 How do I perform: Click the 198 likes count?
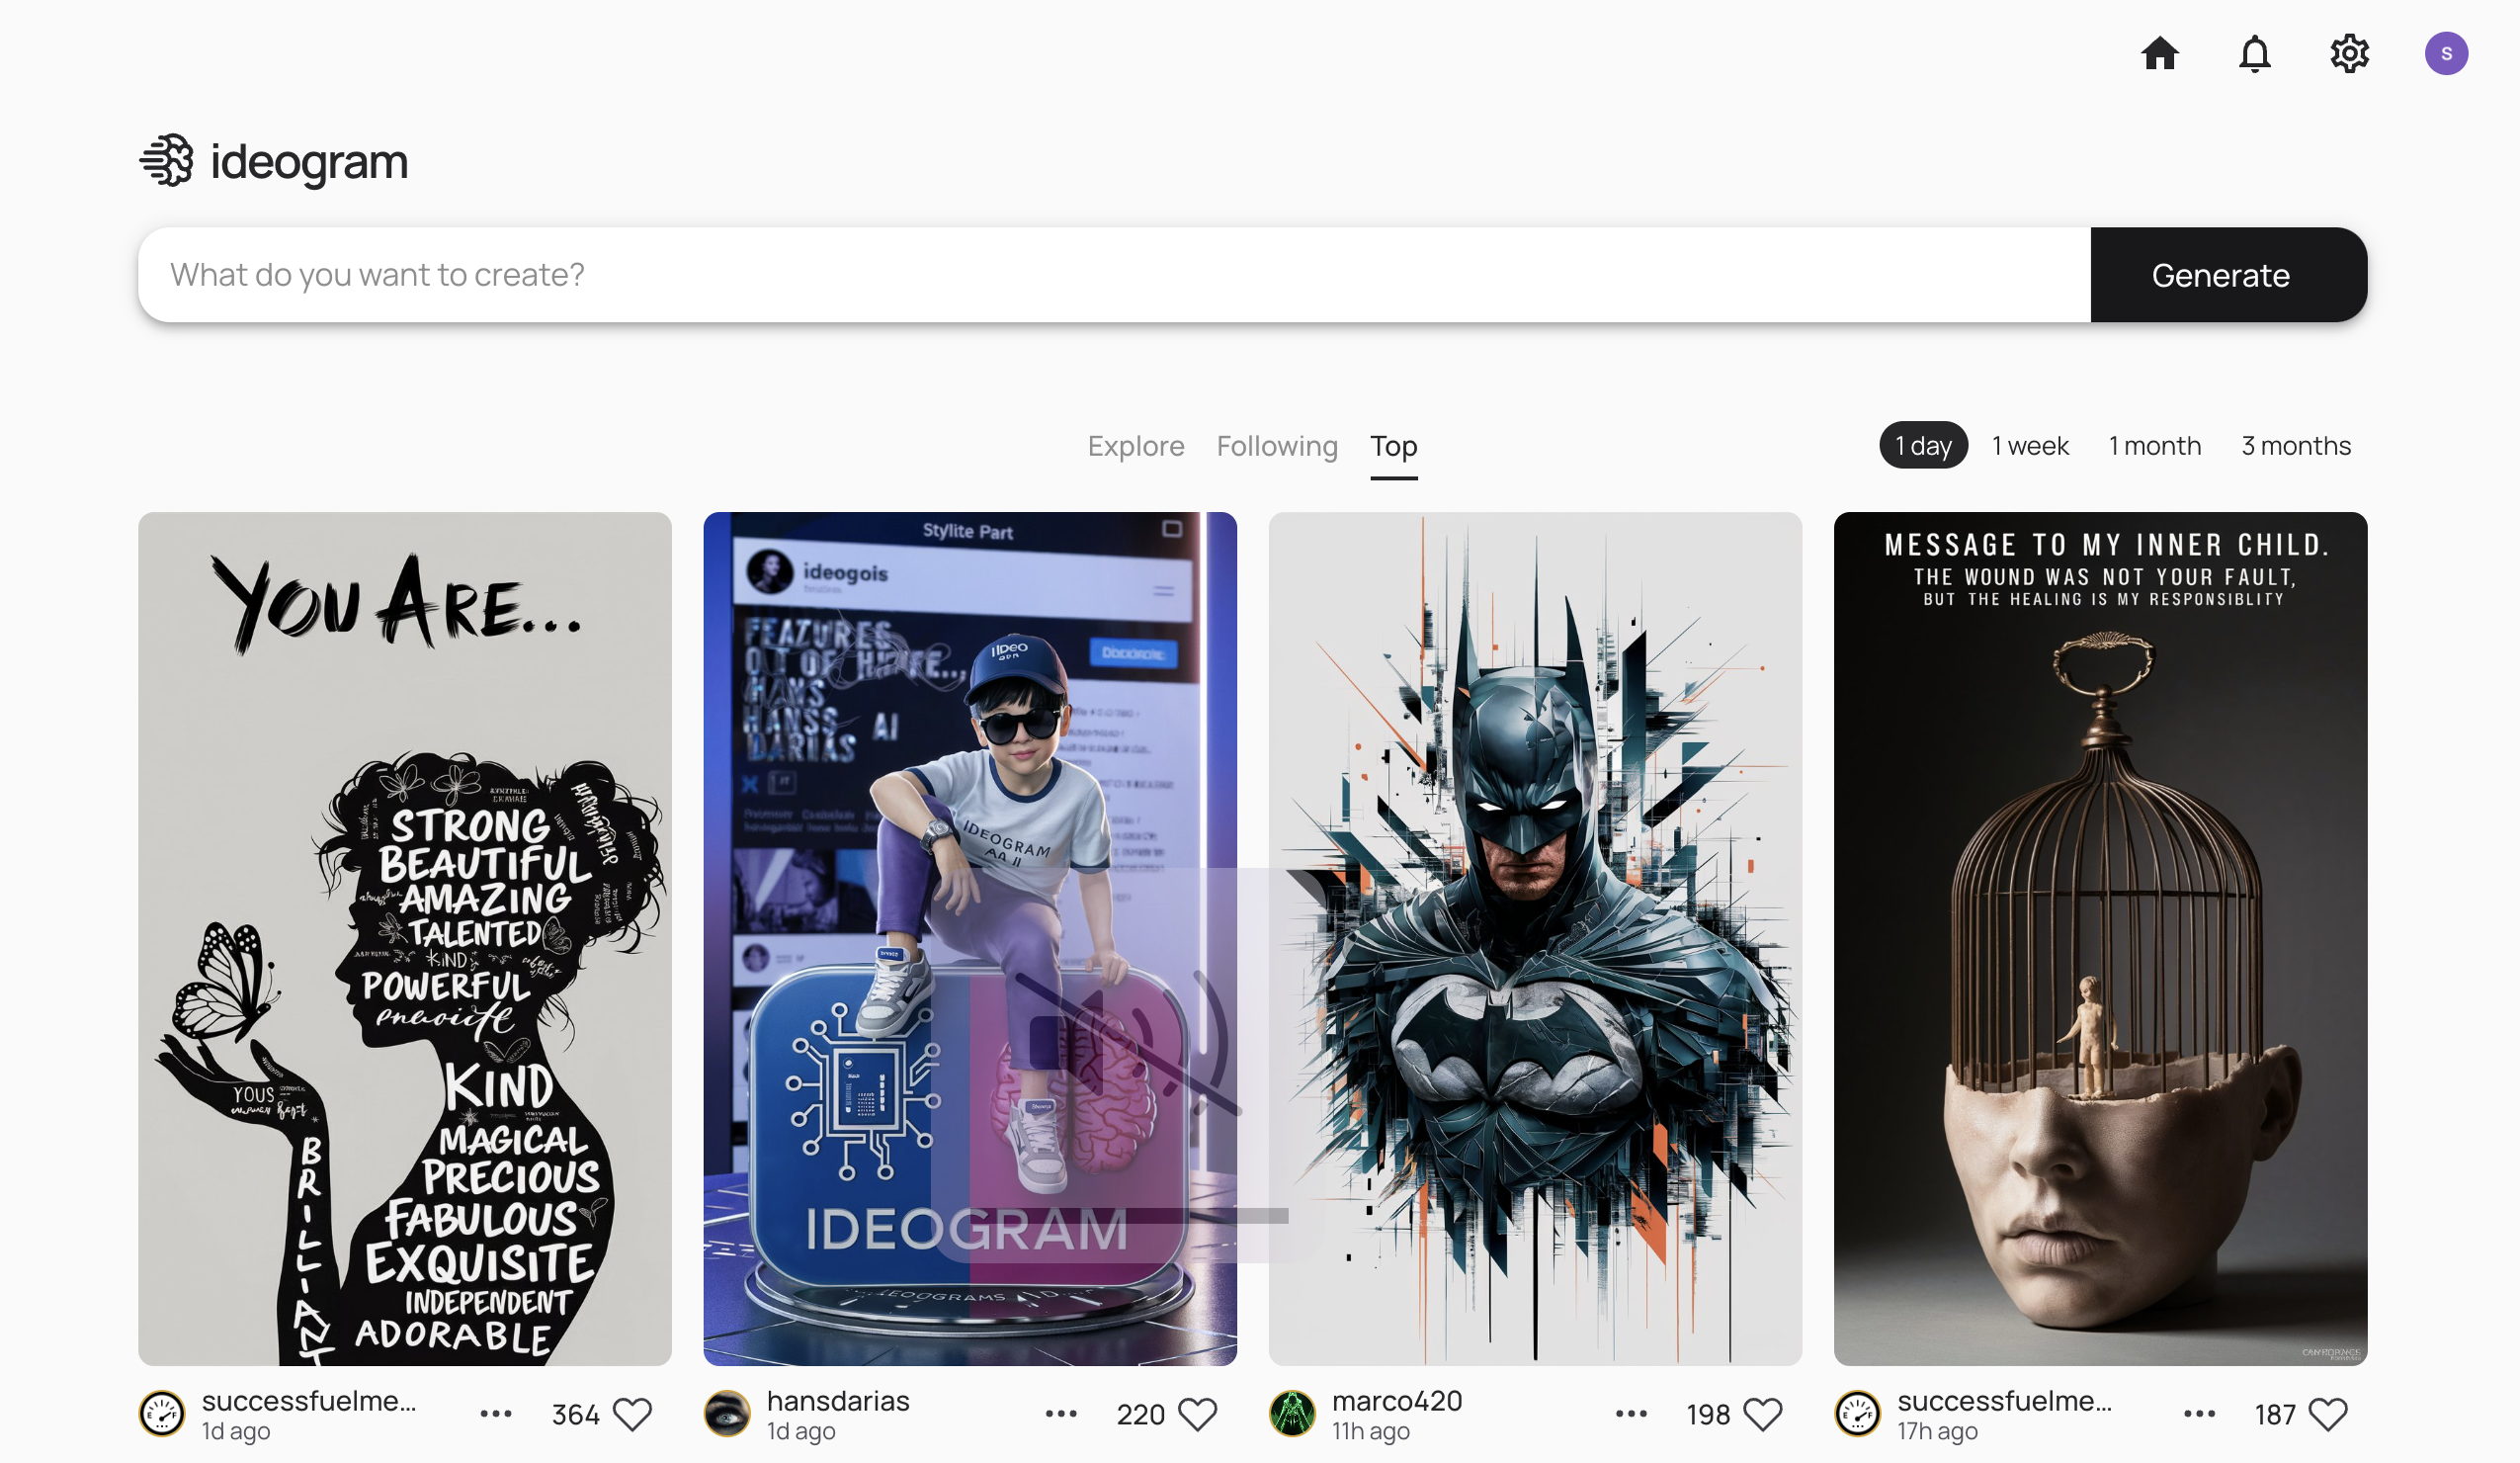[1708, 1414]
